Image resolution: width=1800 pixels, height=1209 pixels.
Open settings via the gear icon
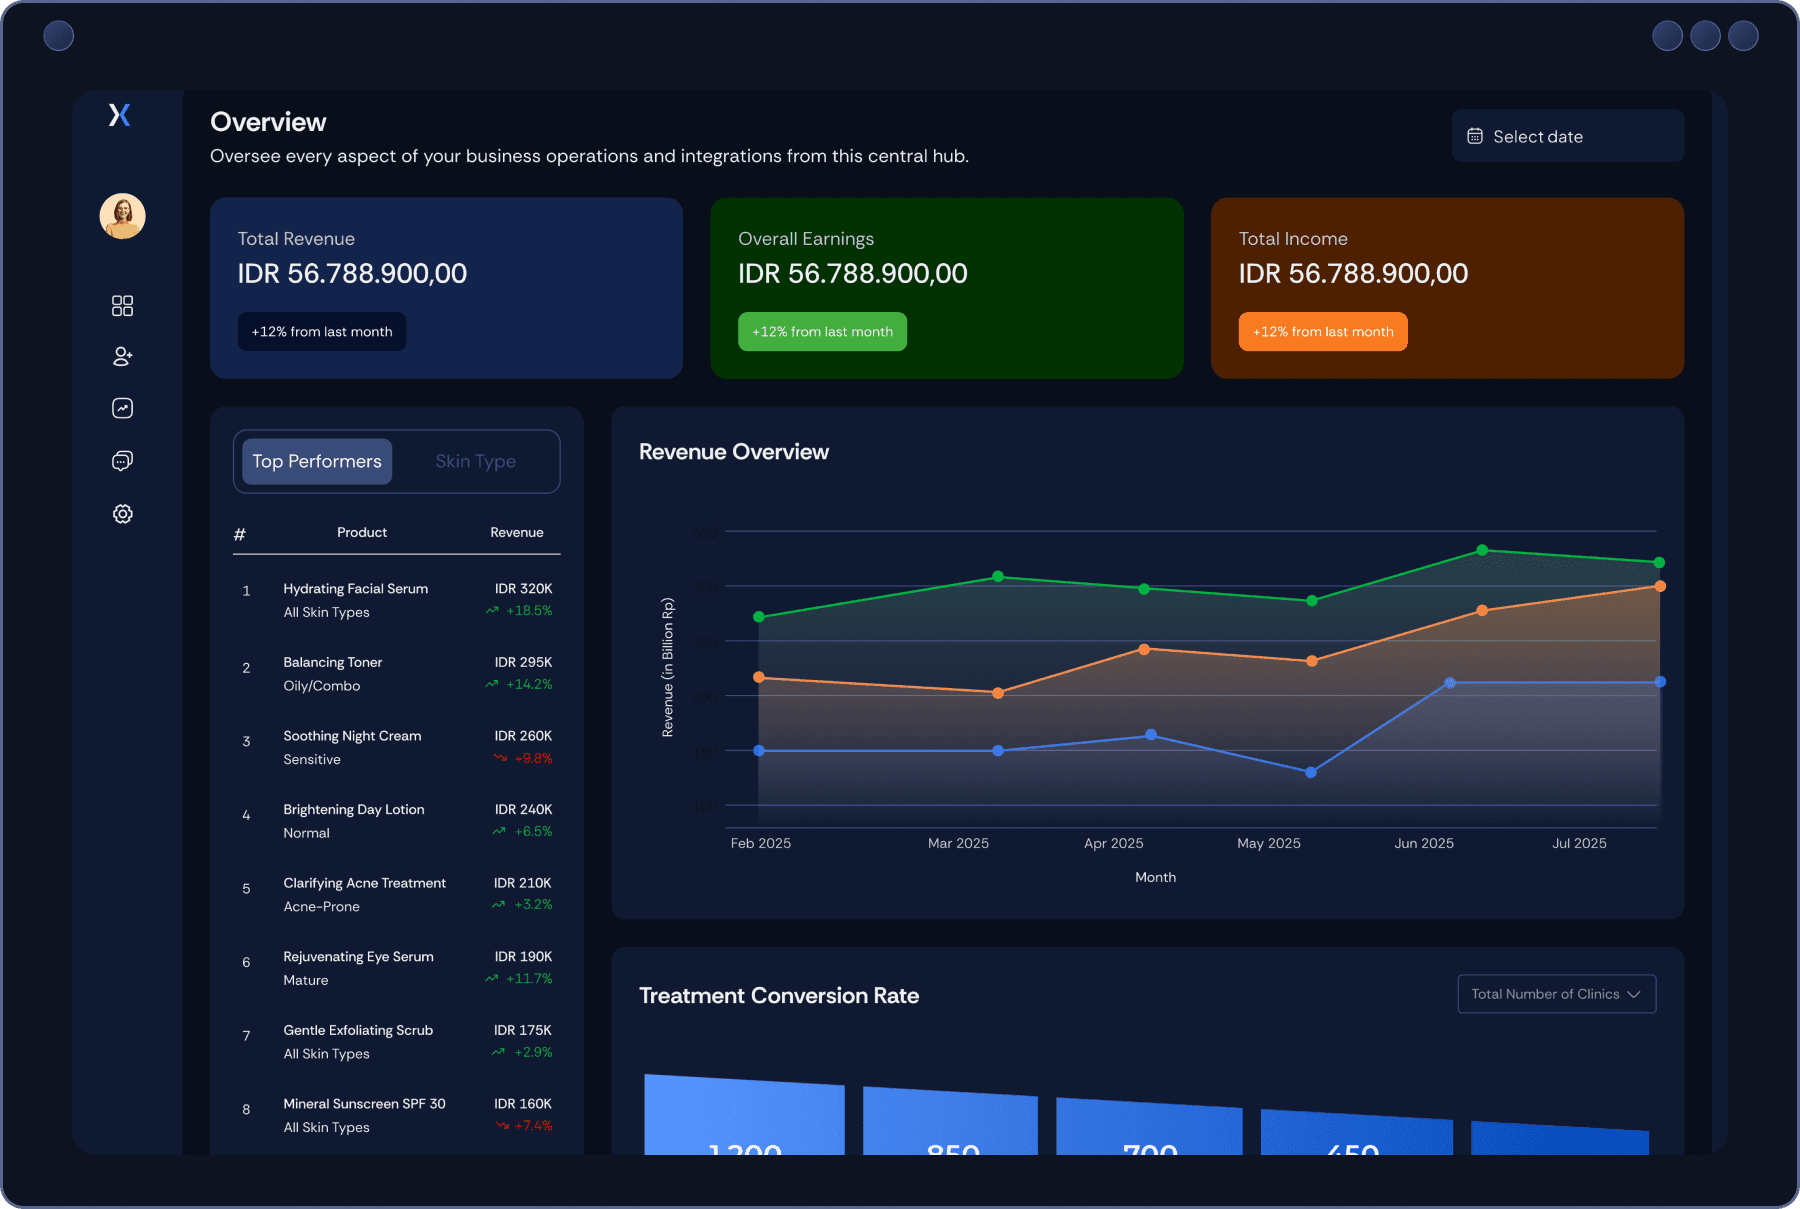click(x=122, y=513)
